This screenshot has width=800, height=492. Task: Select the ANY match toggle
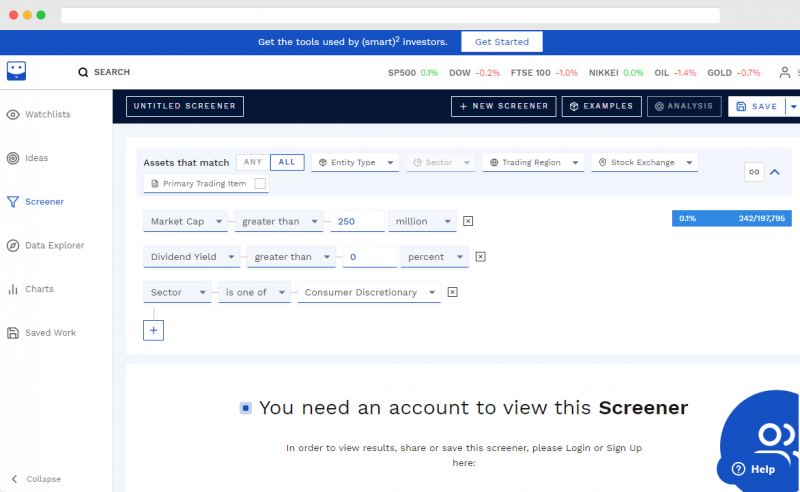(253, 162)
